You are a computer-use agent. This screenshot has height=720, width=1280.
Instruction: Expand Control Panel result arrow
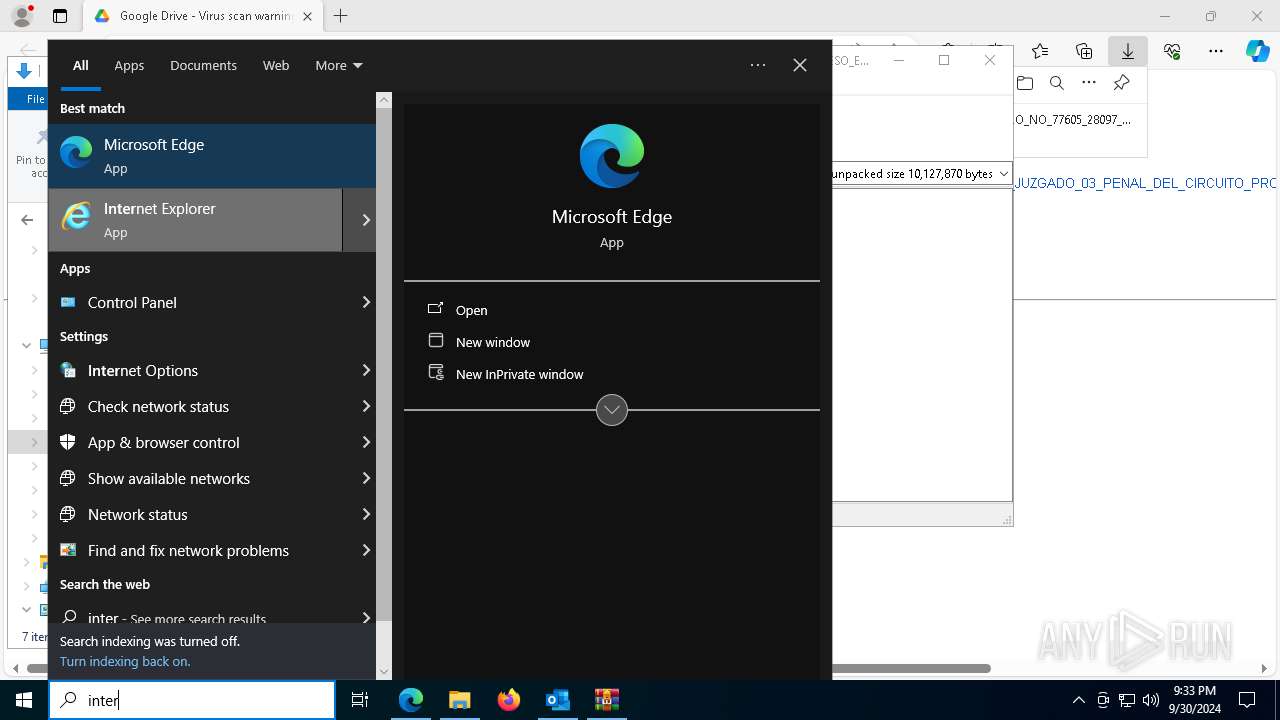366,302
